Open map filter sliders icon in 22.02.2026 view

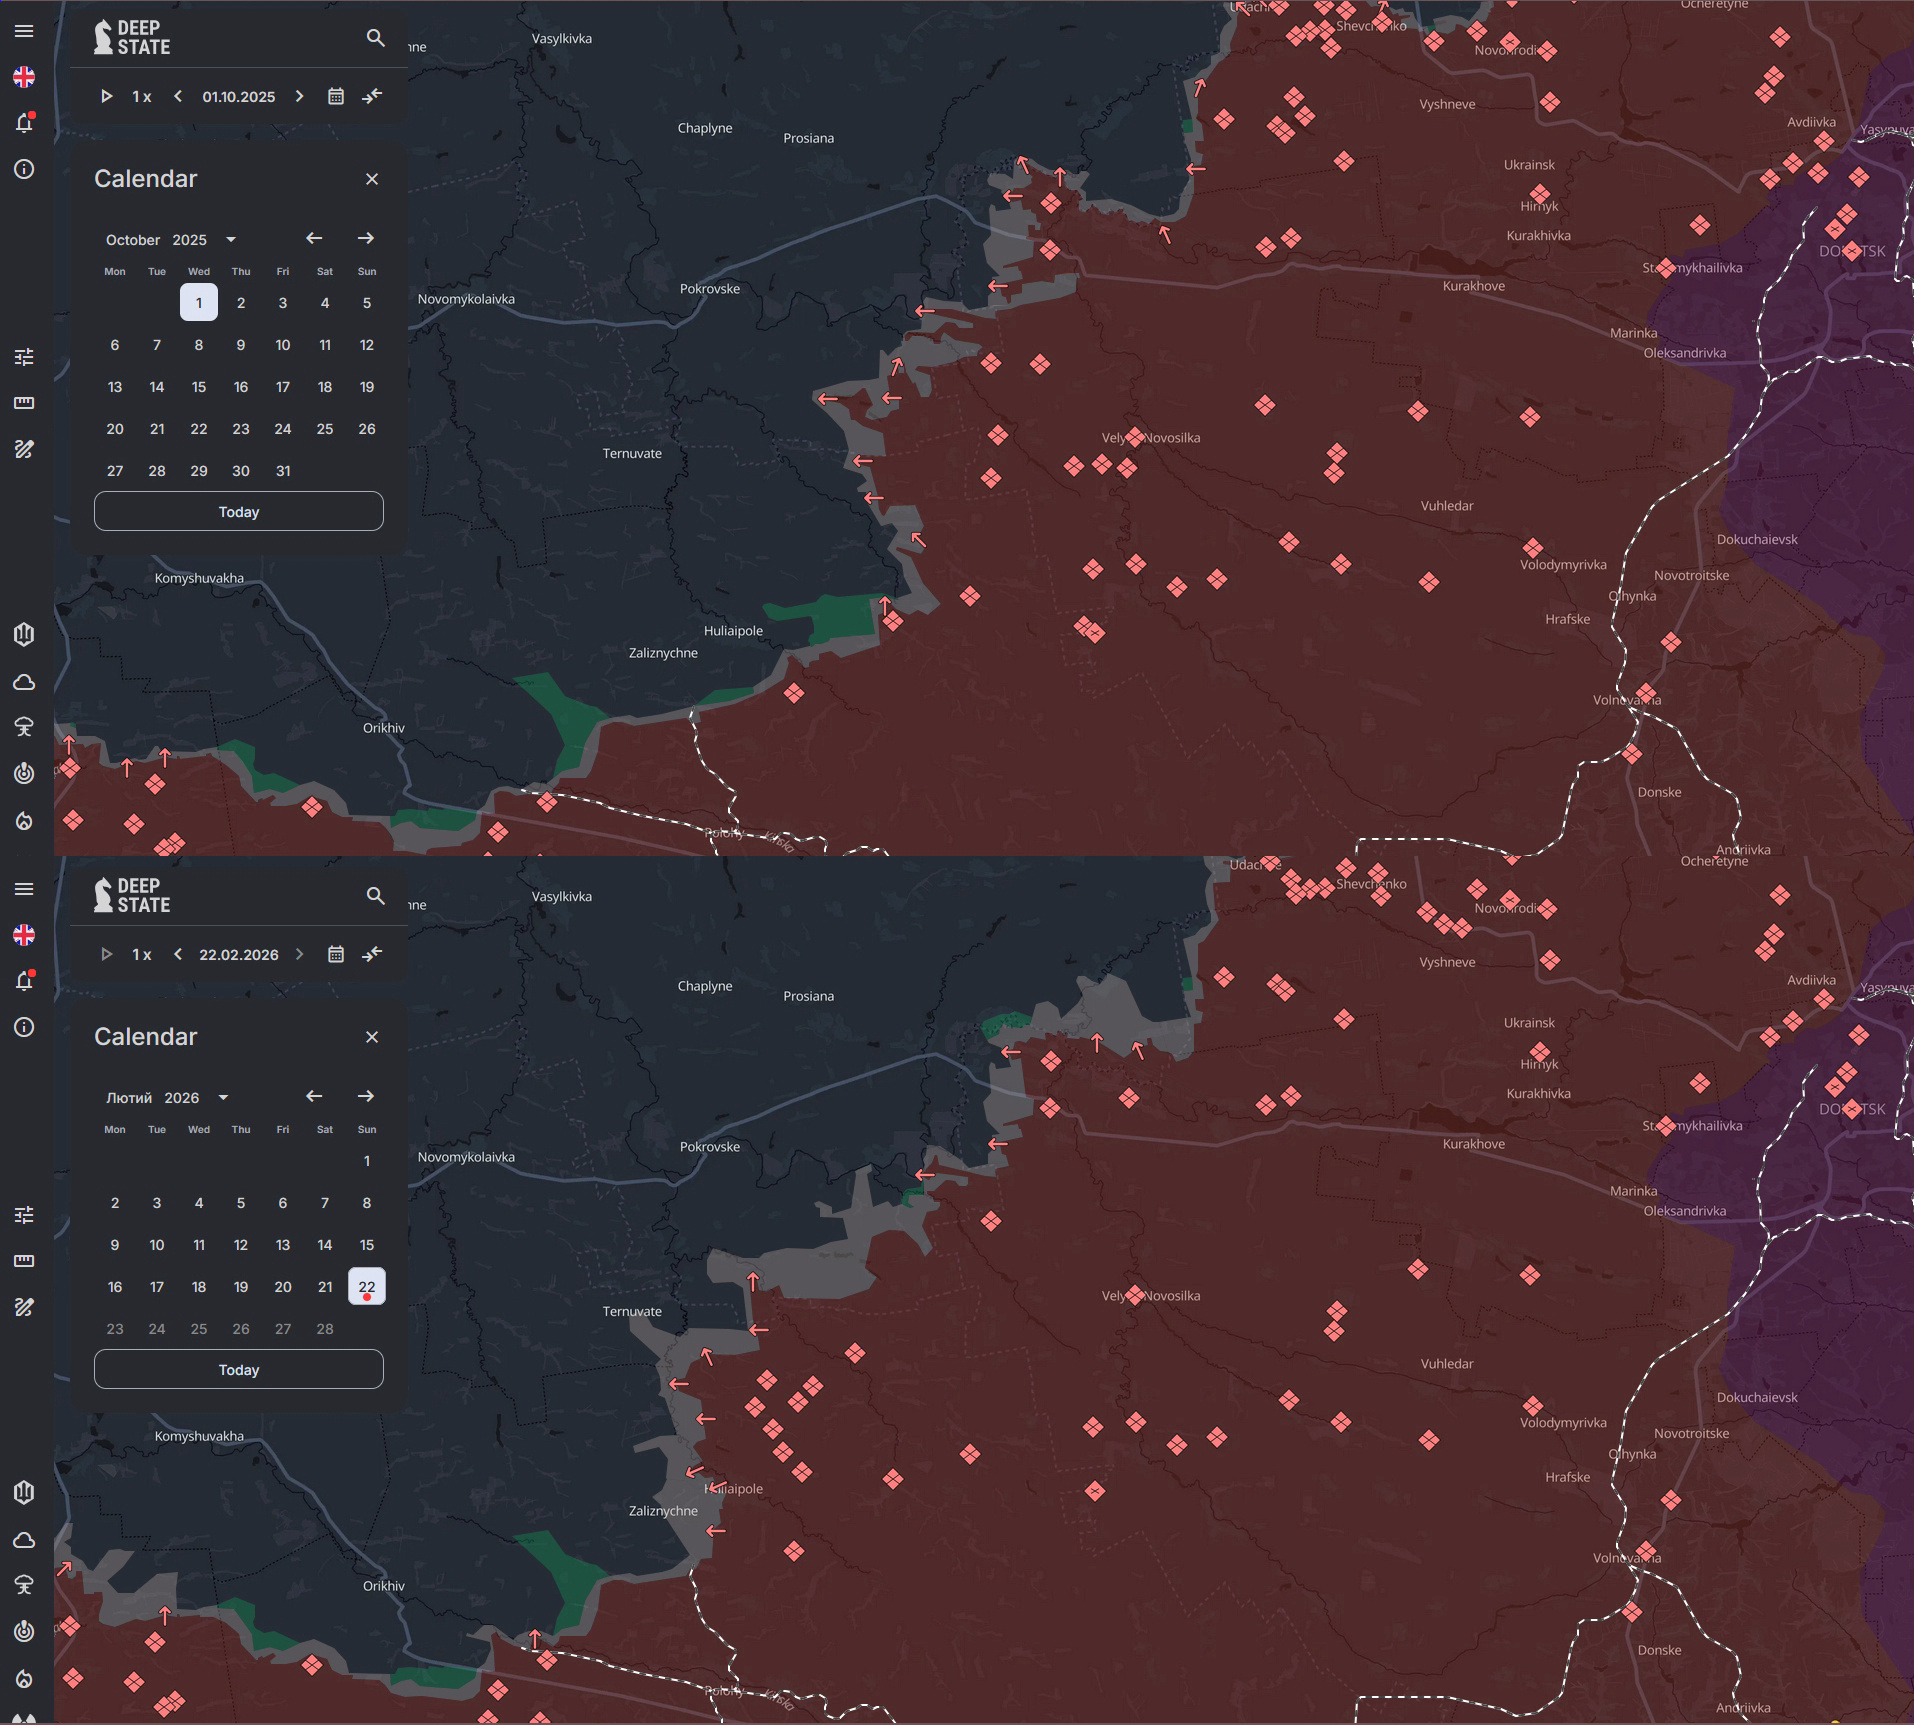coord(24,1215)
